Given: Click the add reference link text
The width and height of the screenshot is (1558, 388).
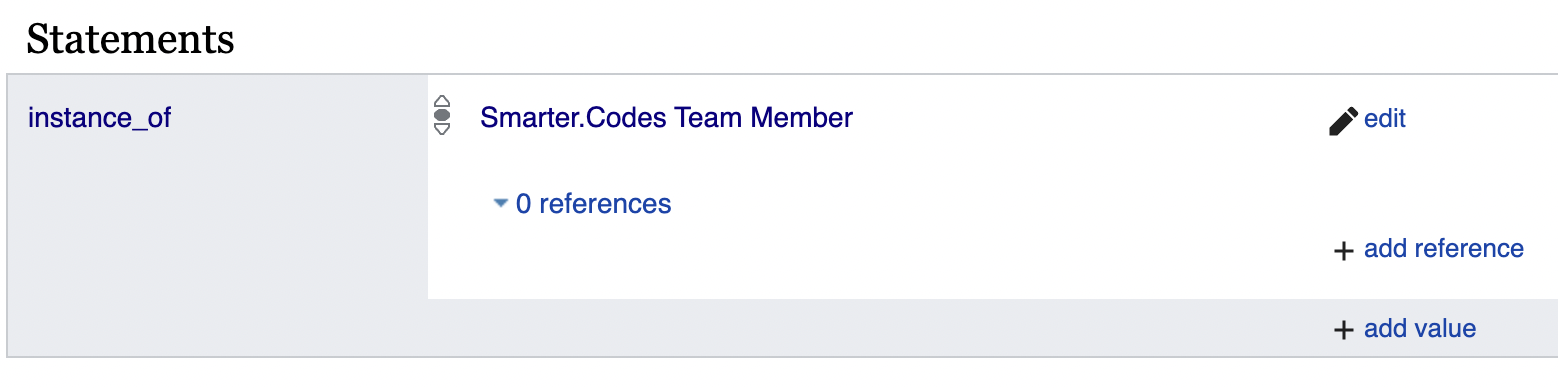Looking at the screenshot, I should pyautogui.click(x=1444, y=248).
